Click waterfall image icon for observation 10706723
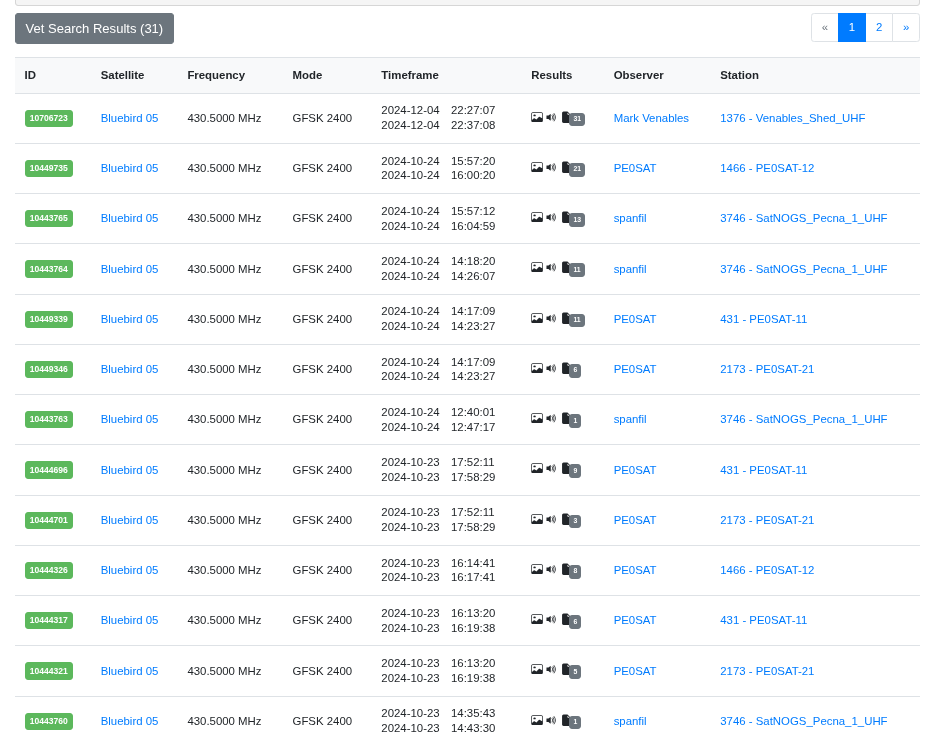This screenshot has height=745, width=940. coord(537,117)
